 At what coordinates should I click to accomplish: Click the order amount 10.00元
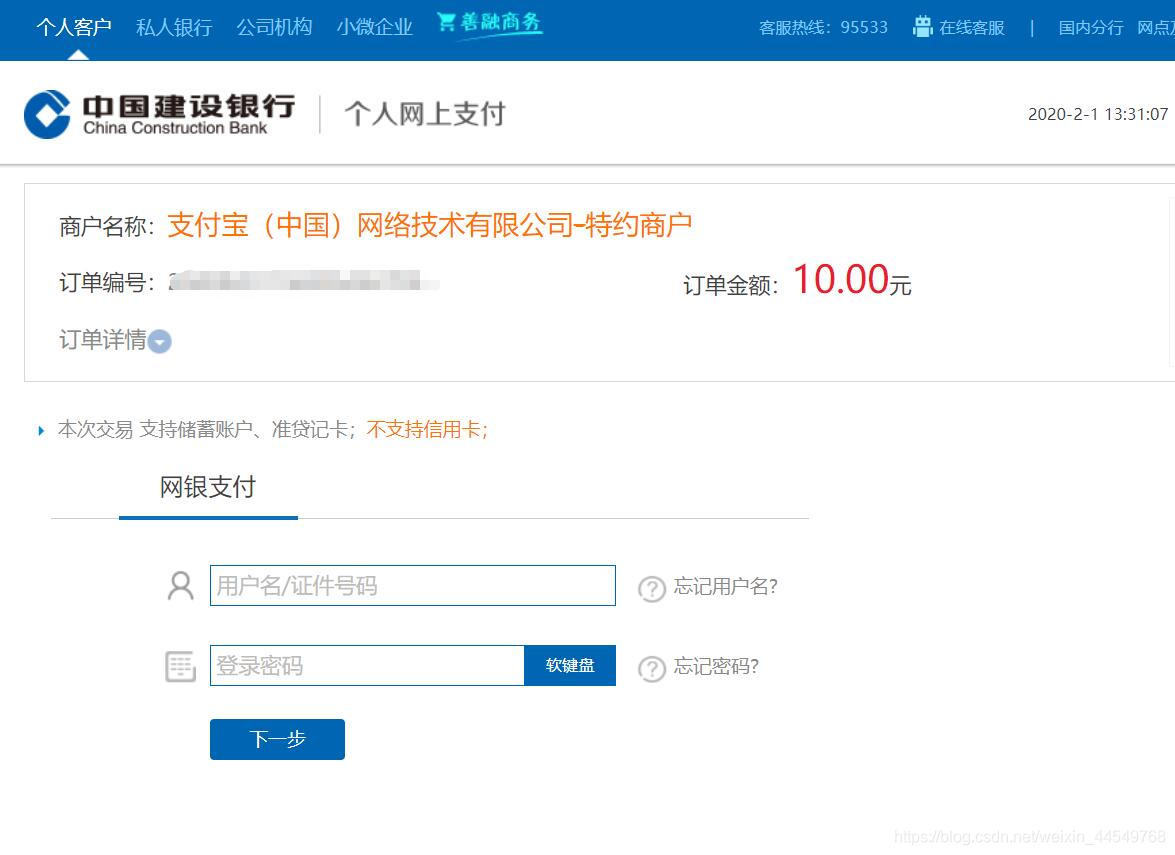[852, 280]
